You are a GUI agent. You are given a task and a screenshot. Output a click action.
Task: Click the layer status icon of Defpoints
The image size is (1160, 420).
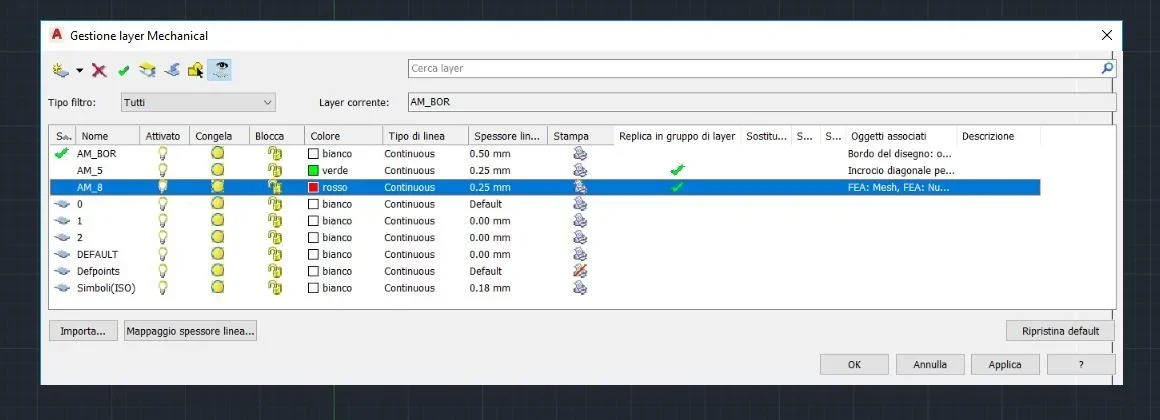[62, 271]
